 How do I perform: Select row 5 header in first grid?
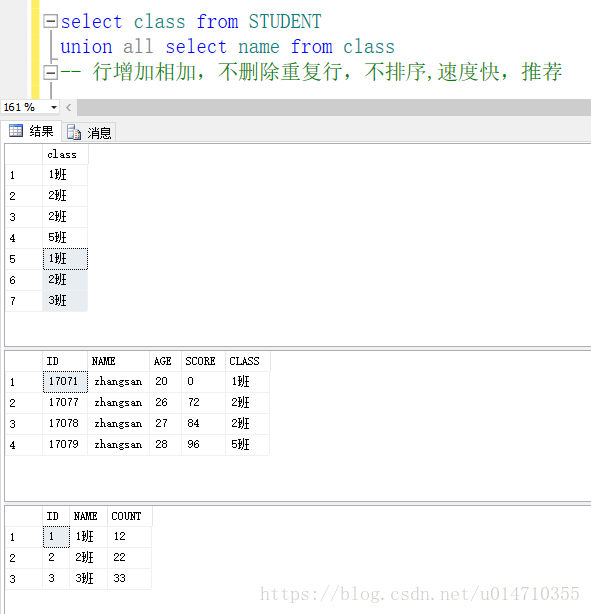click(x=24, y=259)
